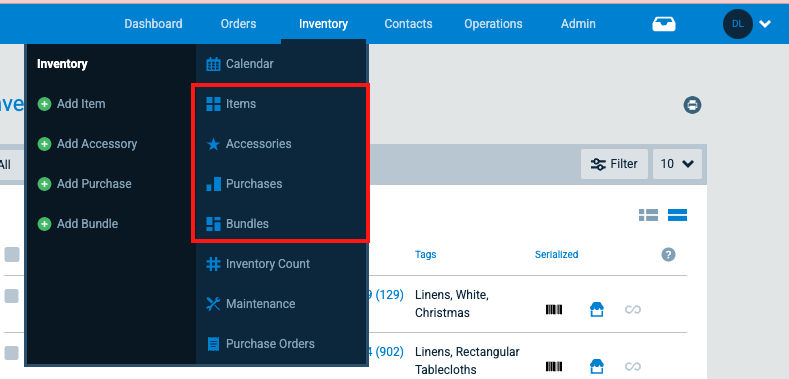Choose Add Item in Inventory menu
This screenshot has width=789, height=379.
point(81,104)
